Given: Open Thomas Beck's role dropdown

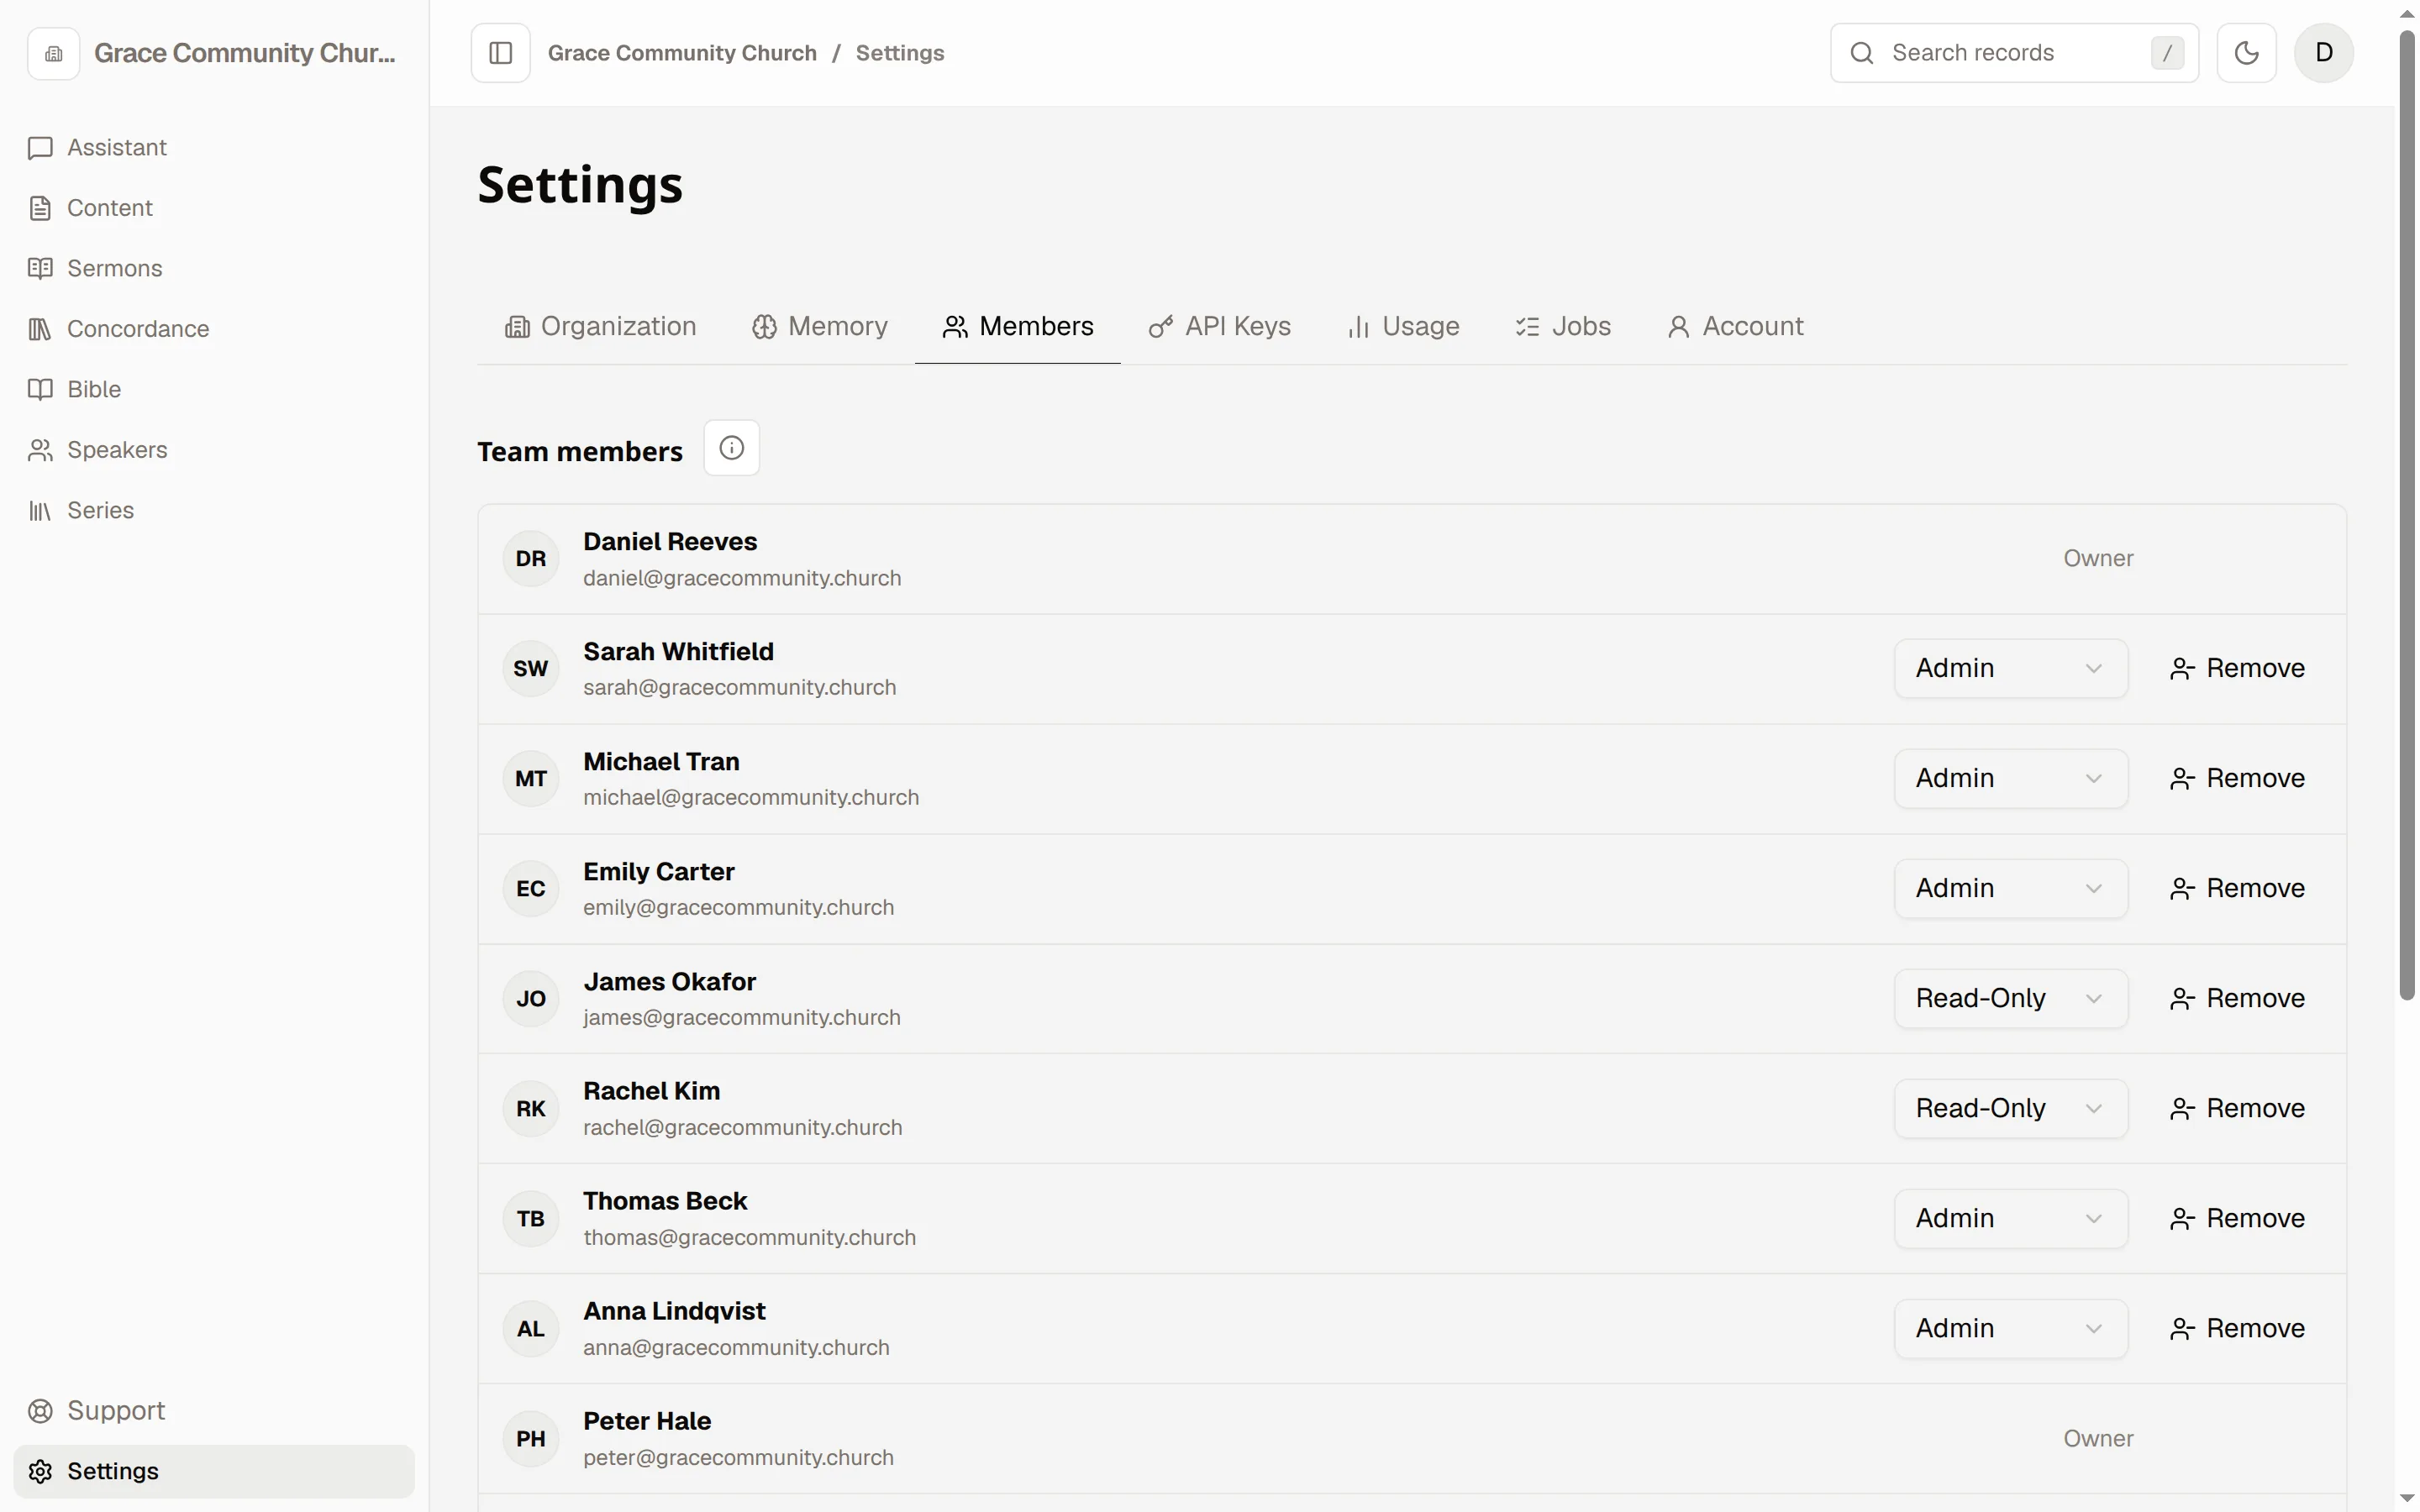Looking at the screenshot, I should pyautogui.click(x=2011, y=1219).
